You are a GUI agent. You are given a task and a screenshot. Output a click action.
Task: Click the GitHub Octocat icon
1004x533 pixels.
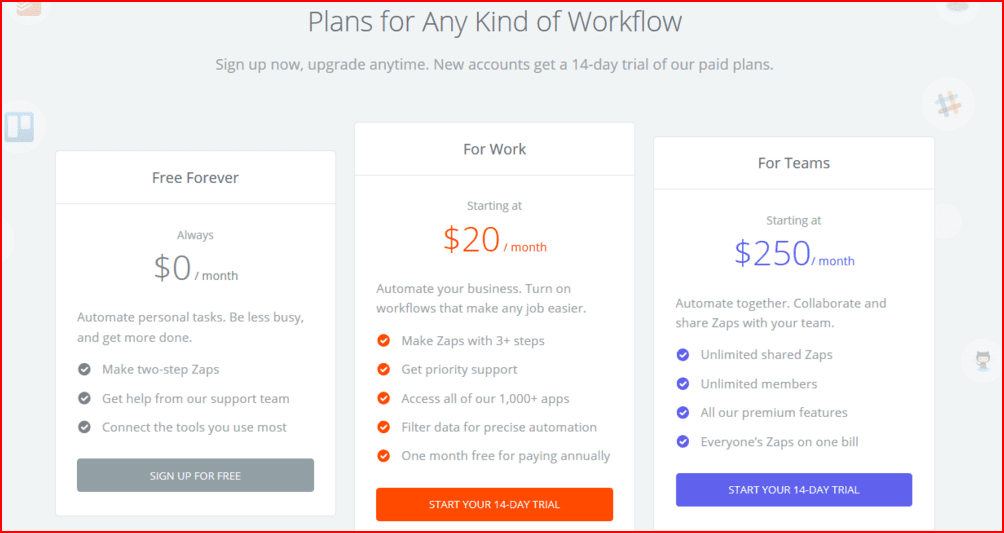[x=981, y=360]
